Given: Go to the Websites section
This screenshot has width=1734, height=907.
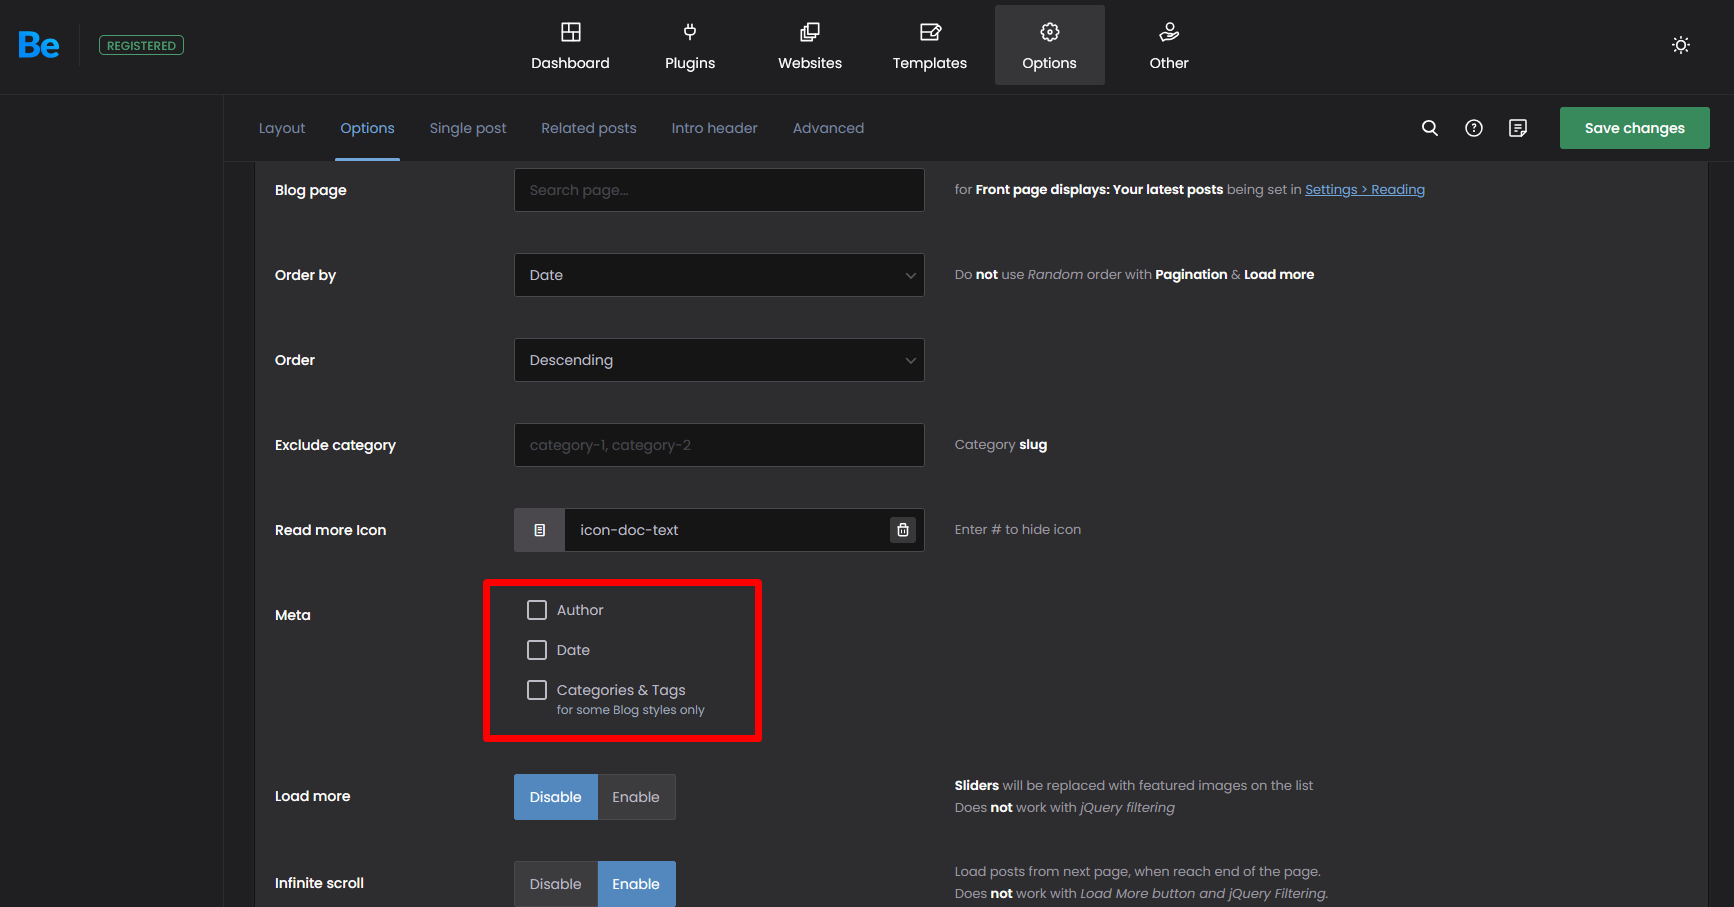Looking at the screenshot, I should (810, 46).
